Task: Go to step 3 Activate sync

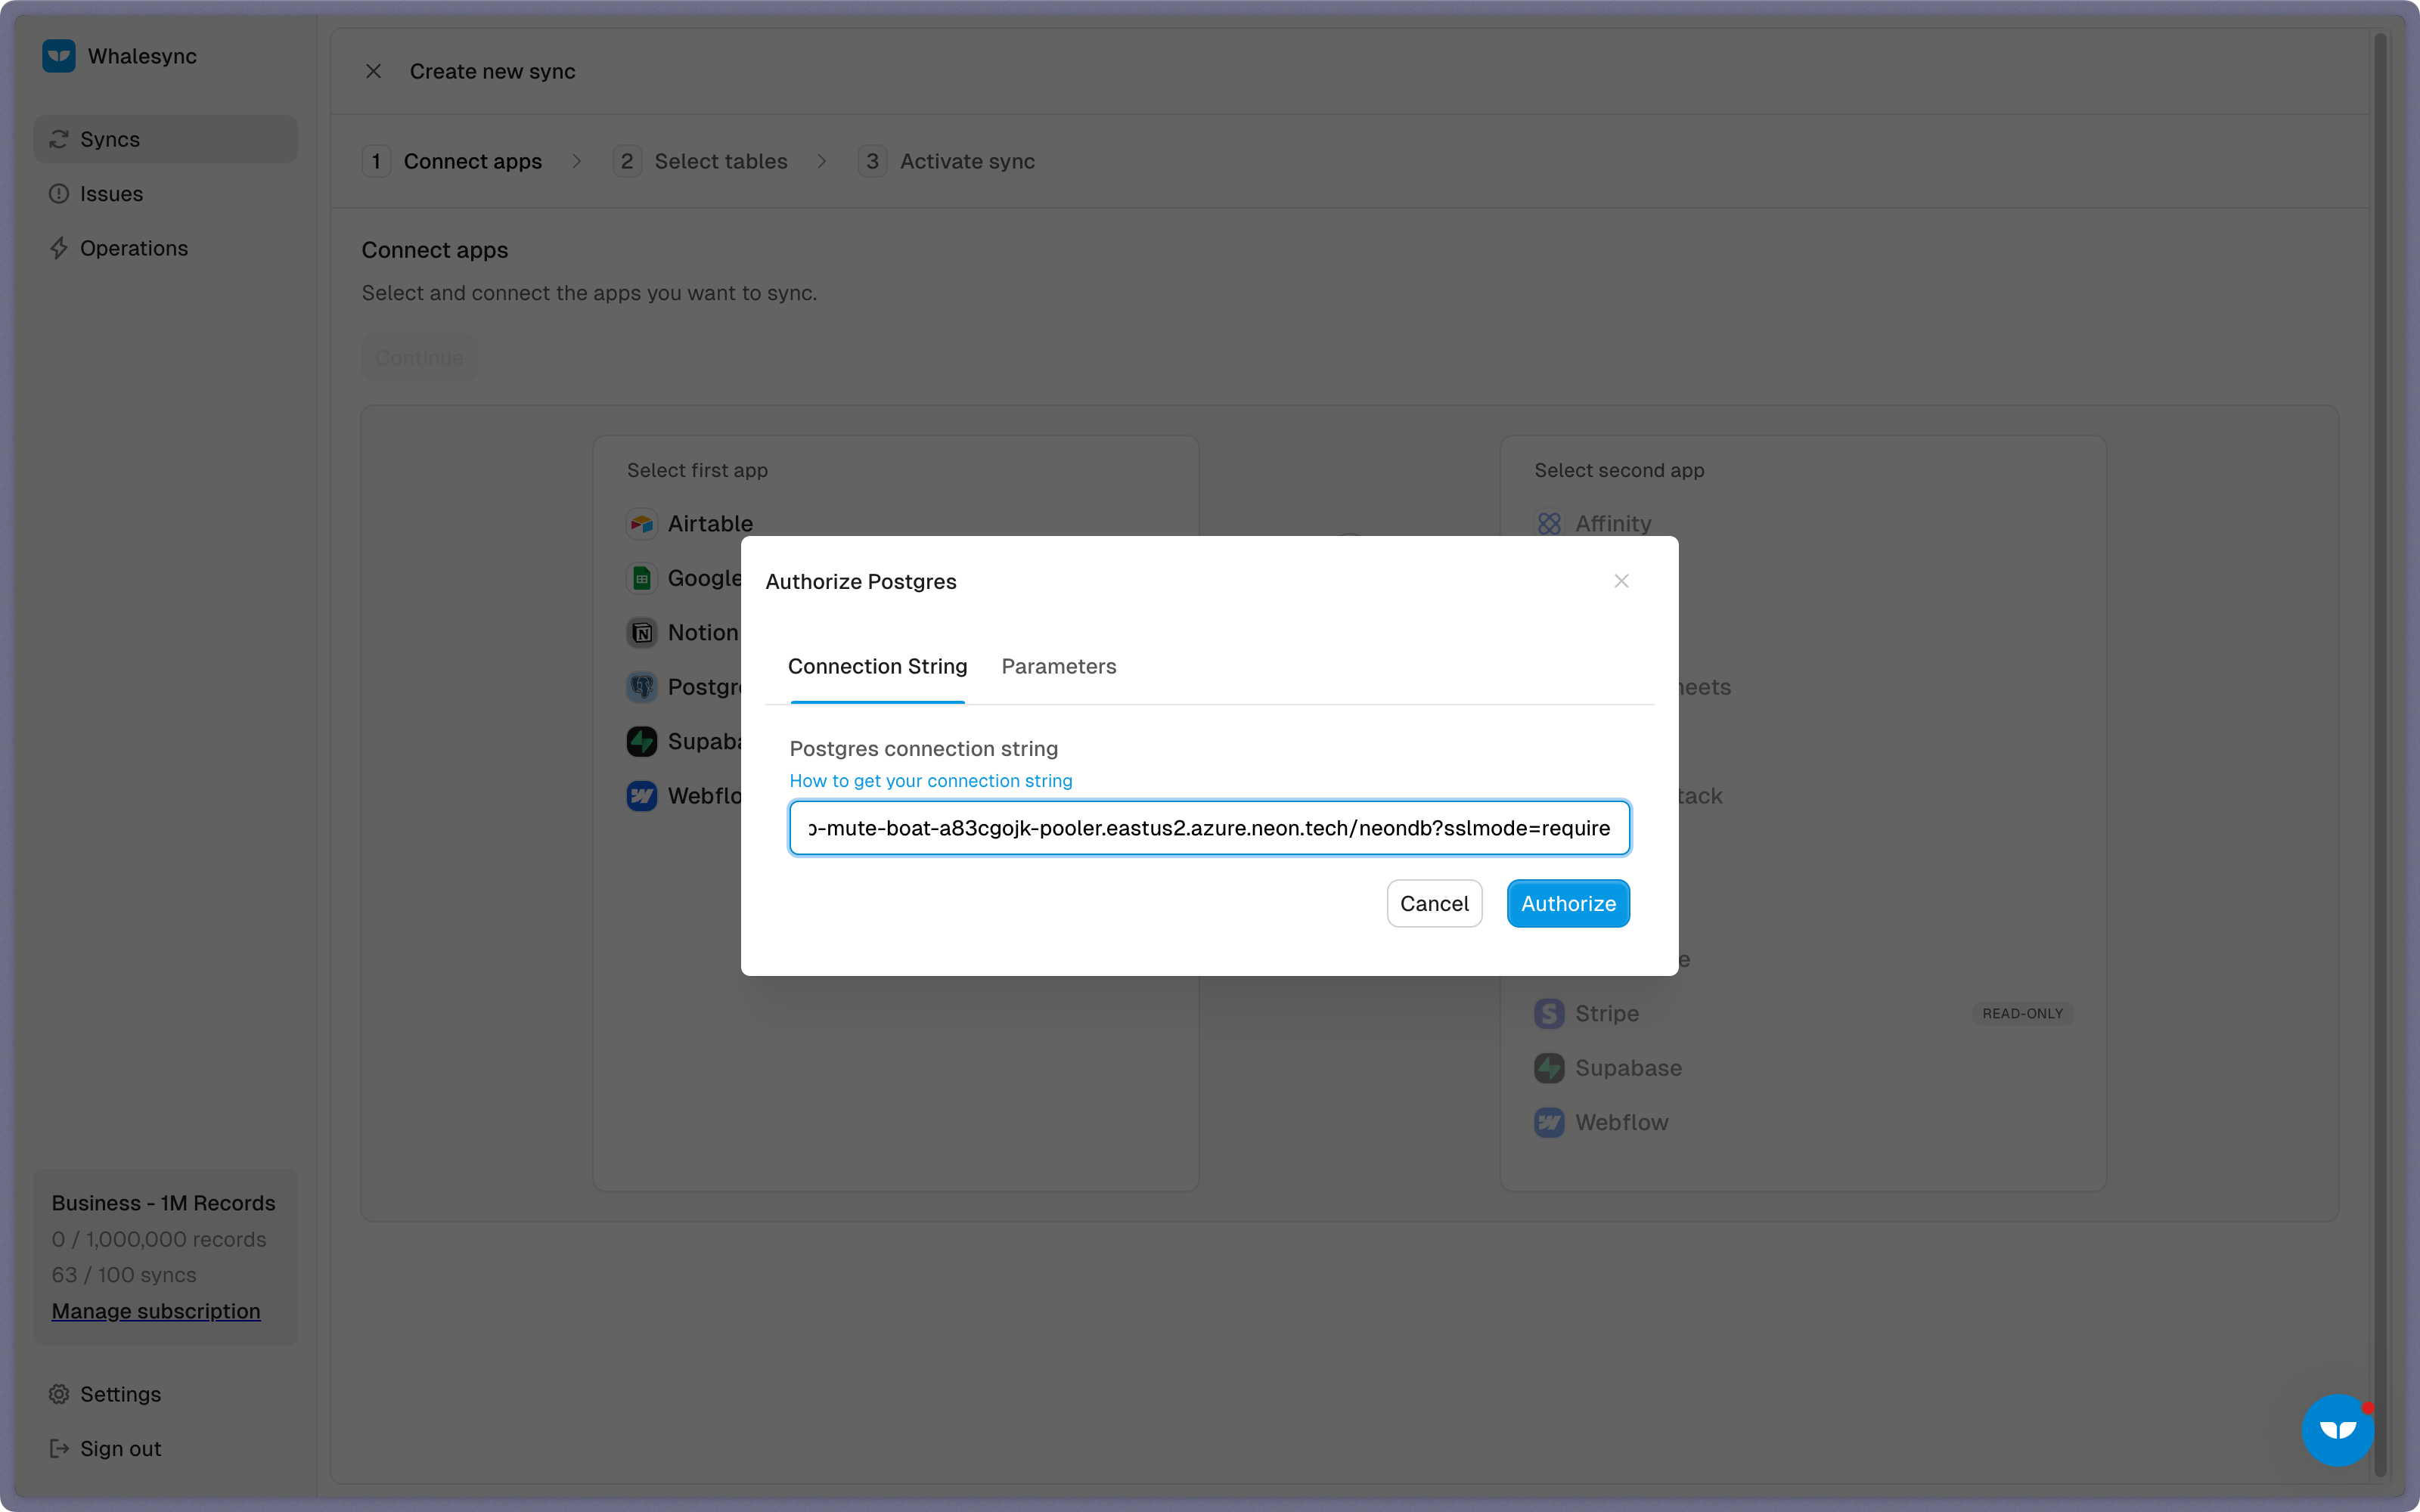Action: [946, 161]
